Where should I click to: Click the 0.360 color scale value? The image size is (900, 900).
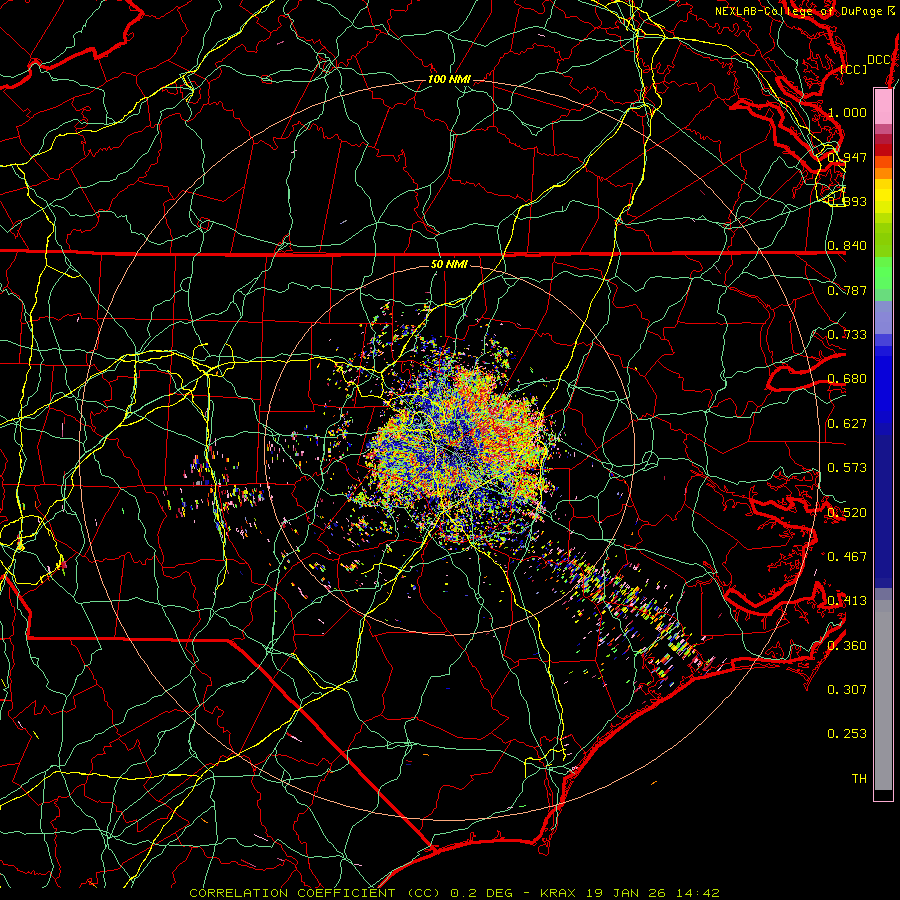[847, 646]
